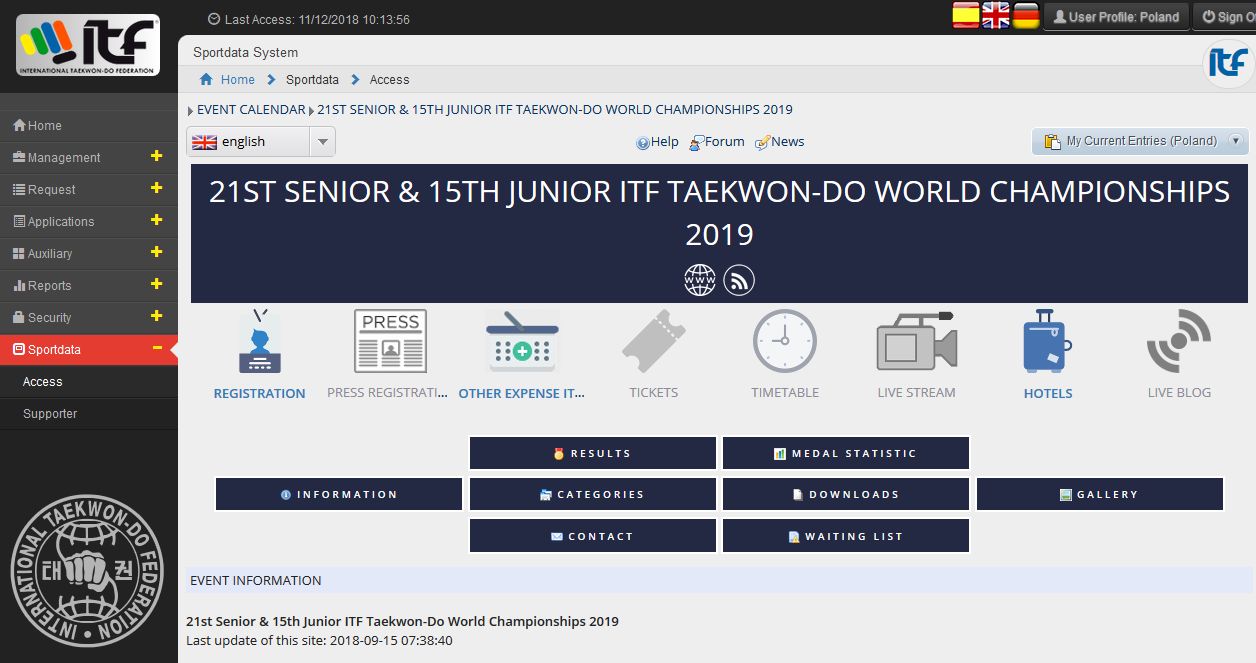Open the Live Stream camera icon
The image size is (1256, 663).
point(917,341)
